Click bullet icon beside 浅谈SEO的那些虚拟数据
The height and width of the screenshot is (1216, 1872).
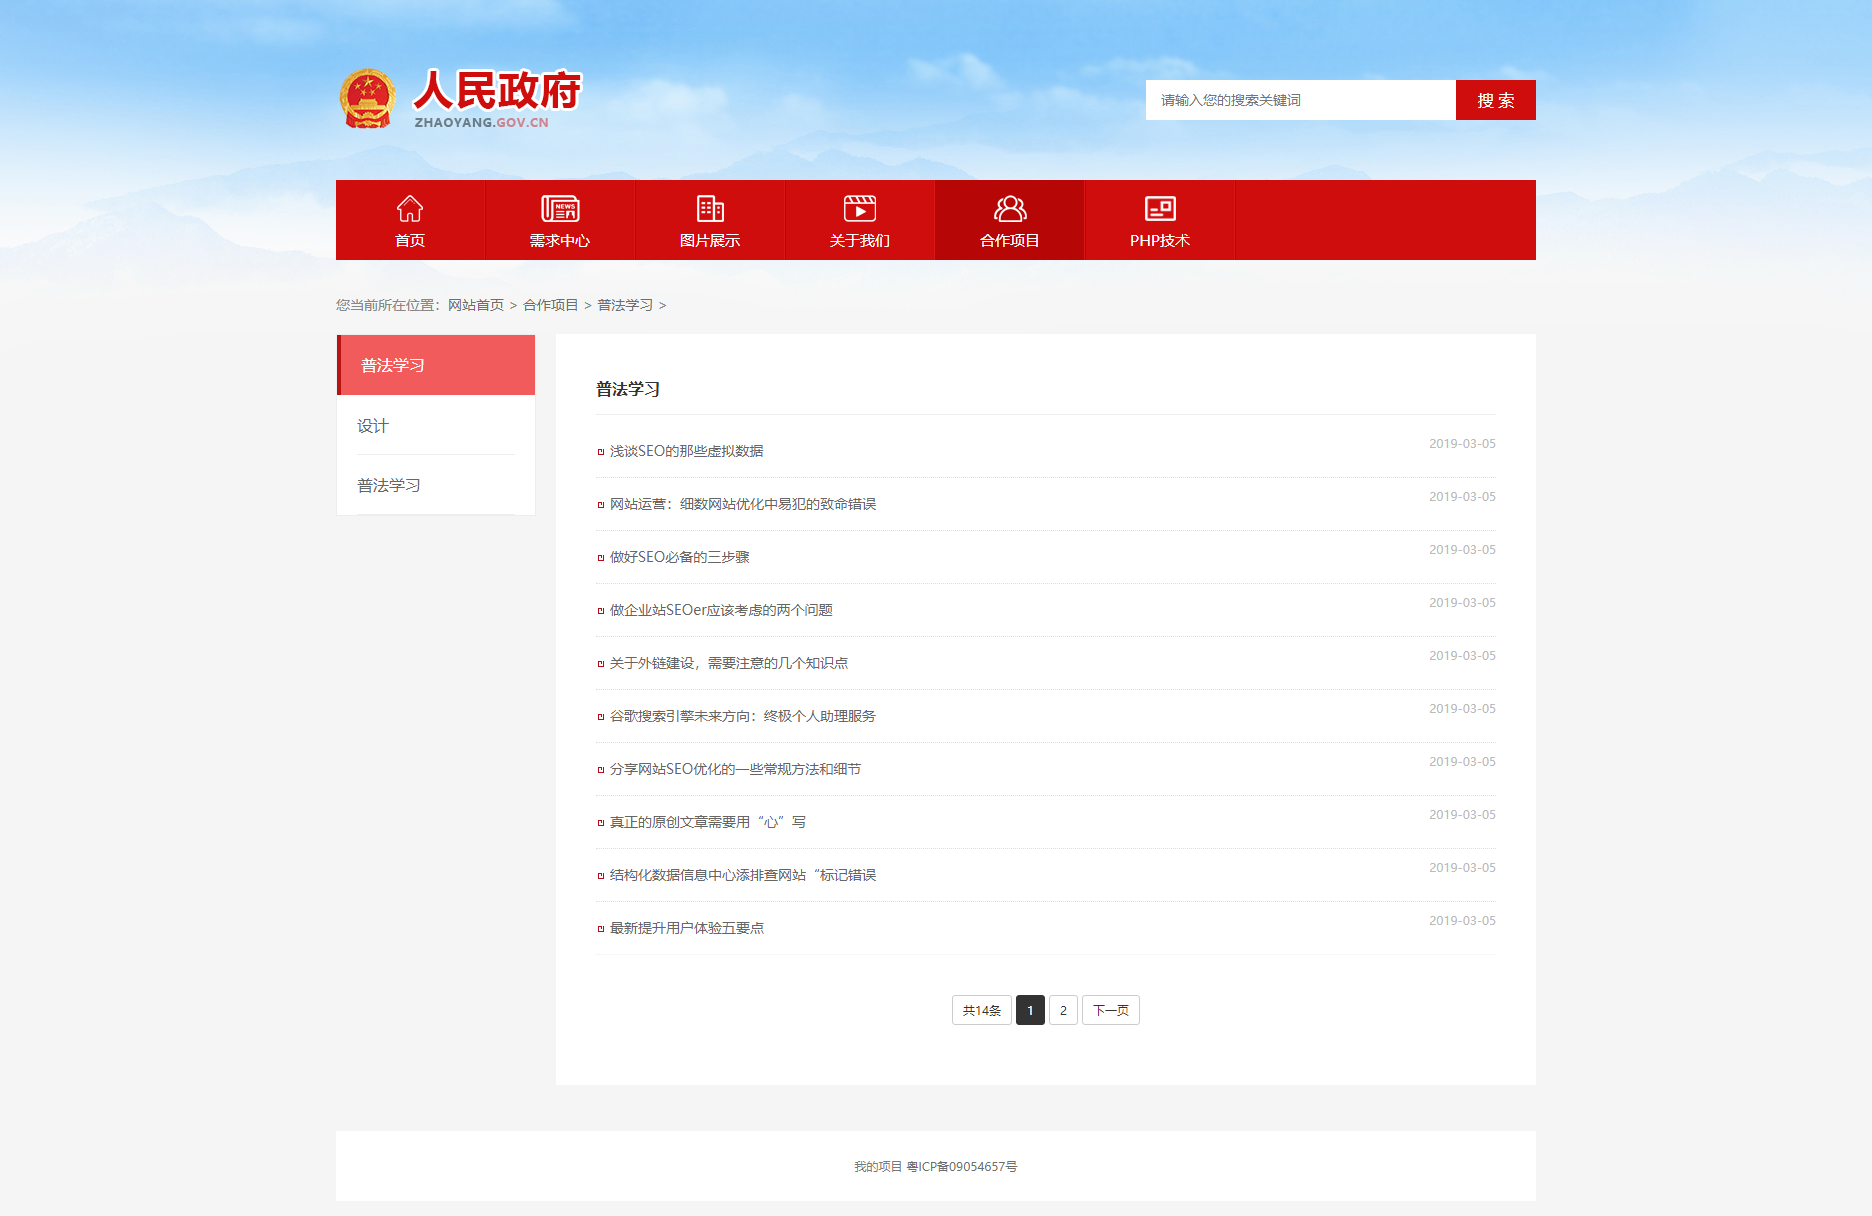(x=601, y=452)
